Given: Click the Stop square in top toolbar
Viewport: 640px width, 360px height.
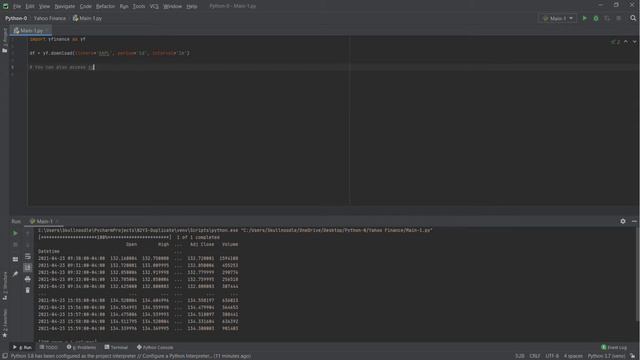Looking at the screenshot, I should pyautogui.click(x=619, y=18).
